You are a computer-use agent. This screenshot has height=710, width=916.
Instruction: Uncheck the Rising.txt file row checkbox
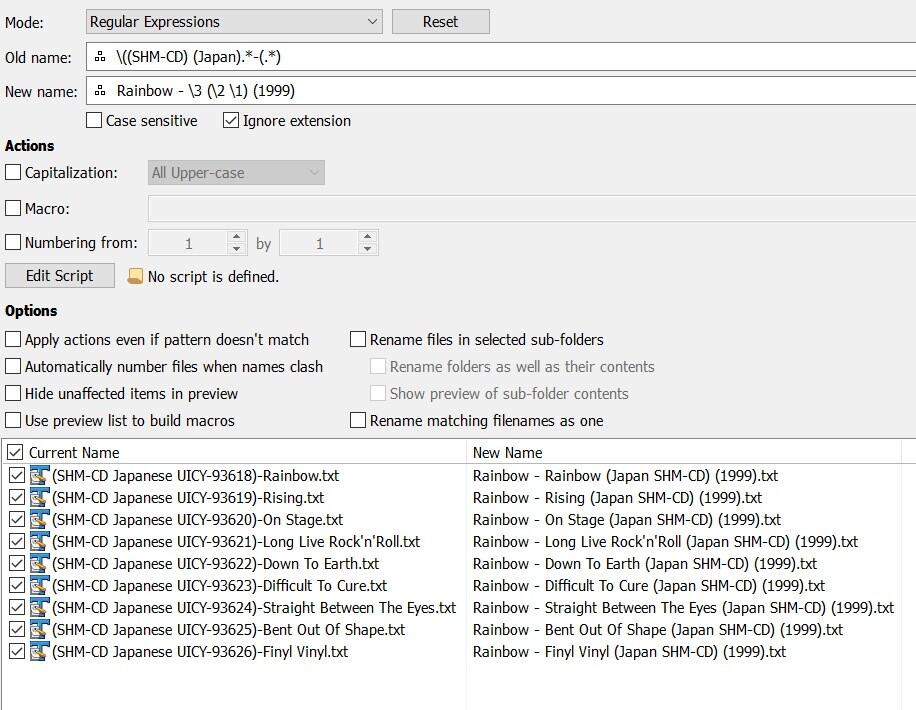click(17, 497)
